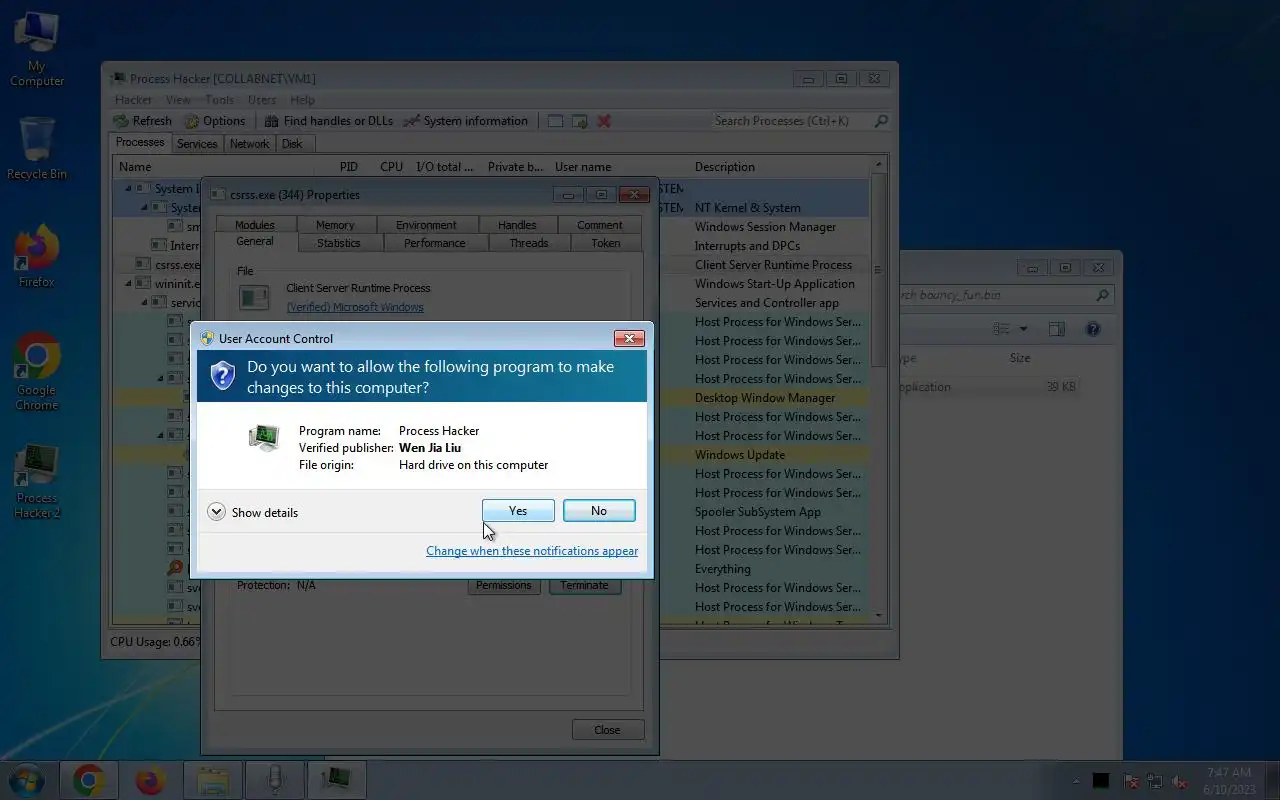Click Chrome icon in the taskbar
Screen dimensions: 1280x800
click(x=88, y=780)
